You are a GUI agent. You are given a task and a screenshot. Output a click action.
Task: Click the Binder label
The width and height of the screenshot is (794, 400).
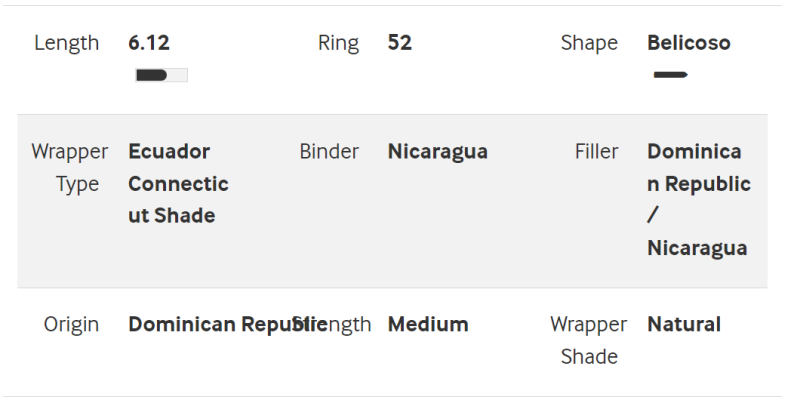[329, 151]
